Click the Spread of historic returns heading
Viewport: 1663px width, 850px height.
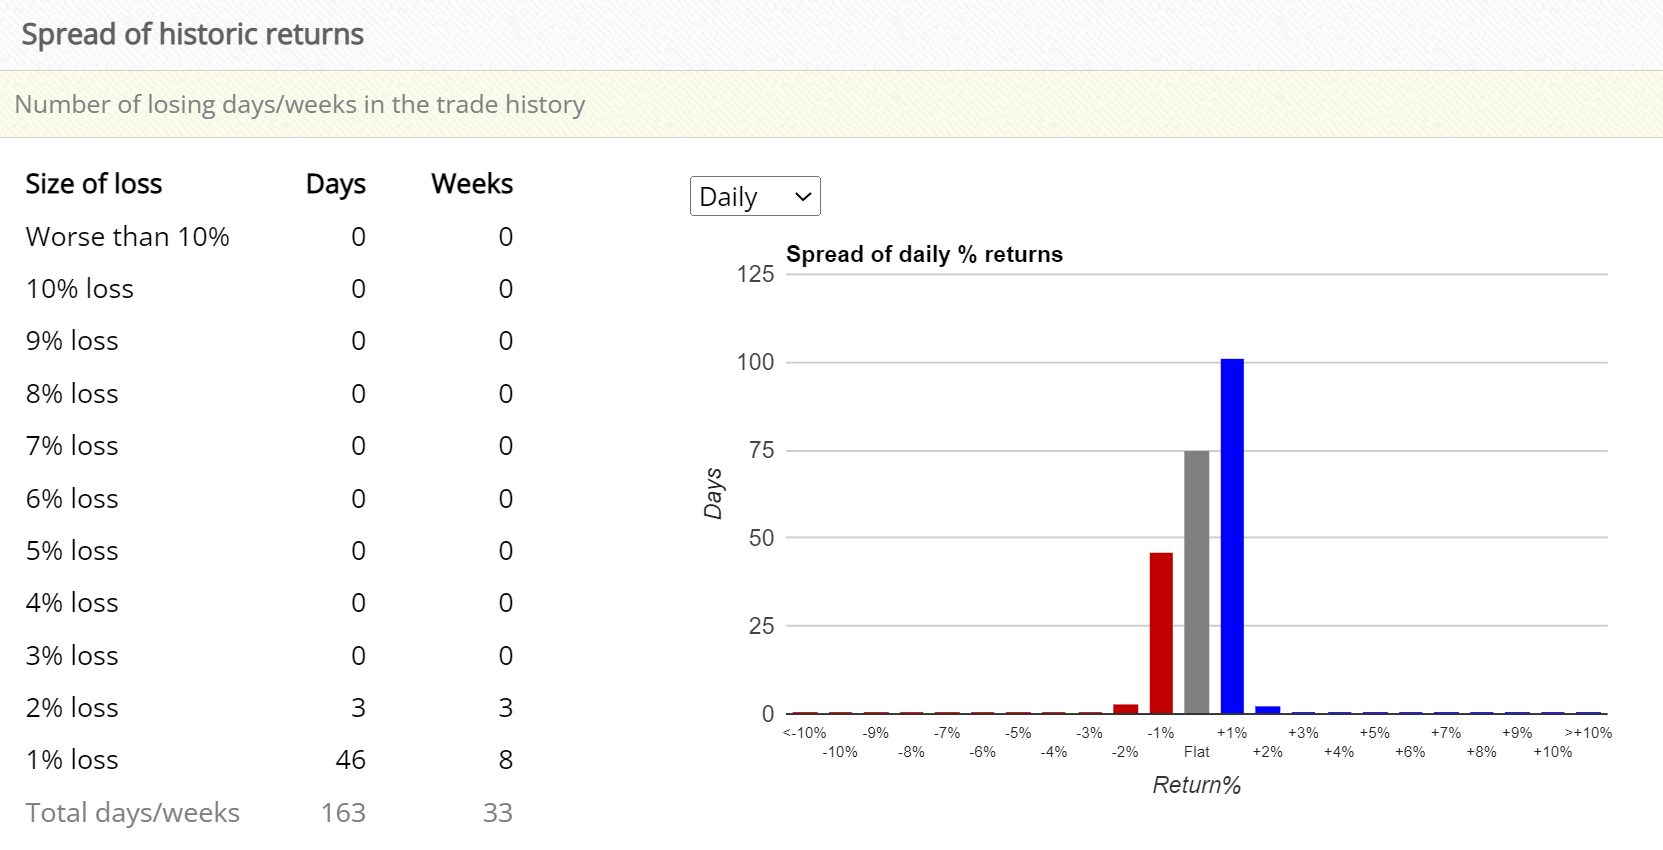pyautogui.click(x=193, y=35)
